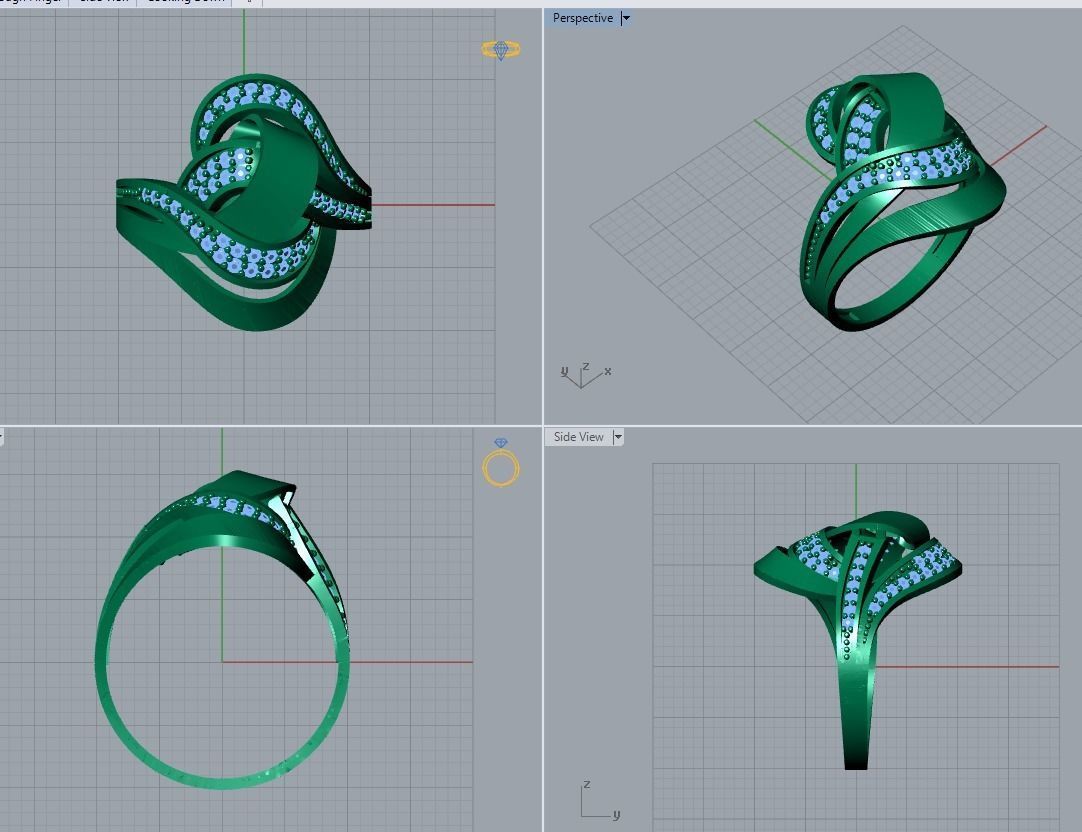Open the Side View viewport dropdown arrow

pos(618,437)
